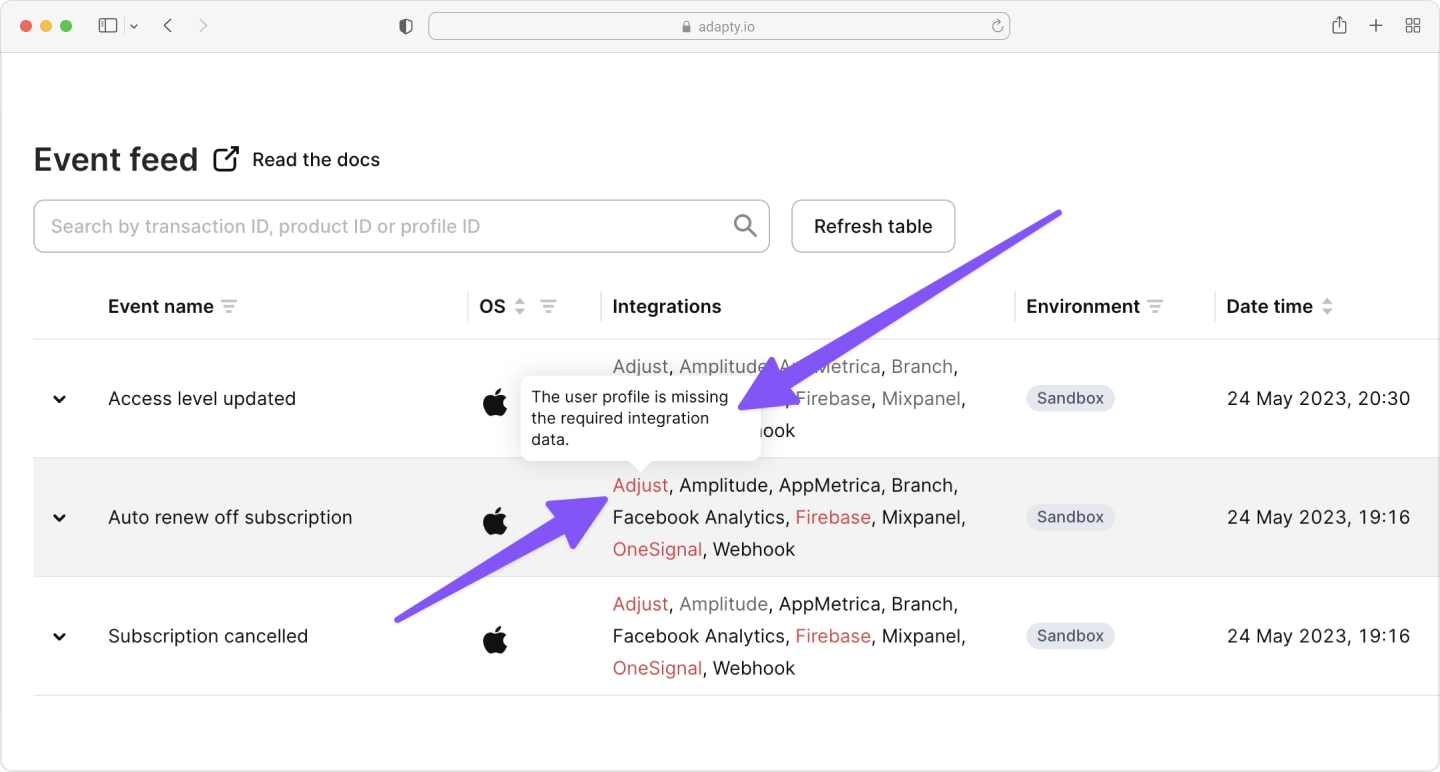Open the OS column filter icon
The width and height of the screenshot is (1440, 772).
click(x=548, y=307)
